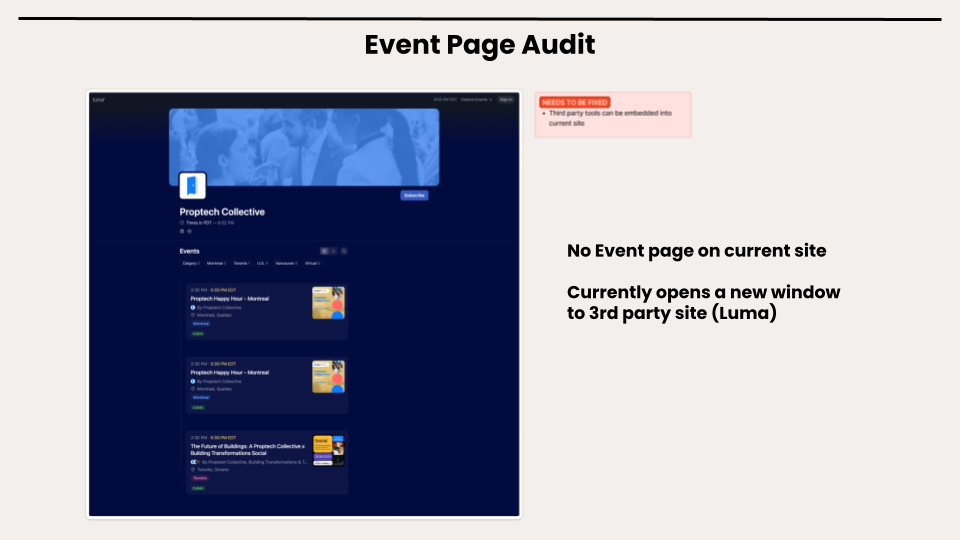The image size is (960, 540).
Task: Click the 'Events' section heading
Action: coord(189,251)
